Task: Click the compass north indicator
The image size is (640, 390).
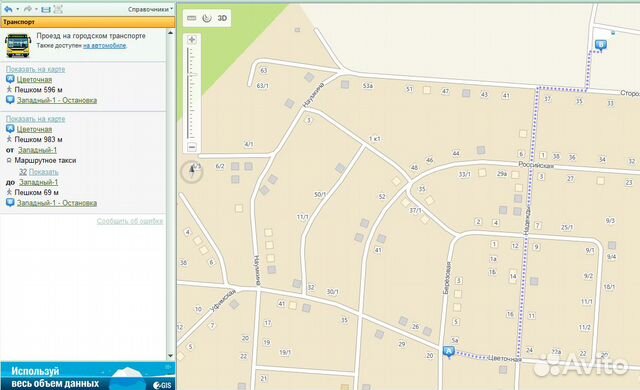Action: (192, 171)
